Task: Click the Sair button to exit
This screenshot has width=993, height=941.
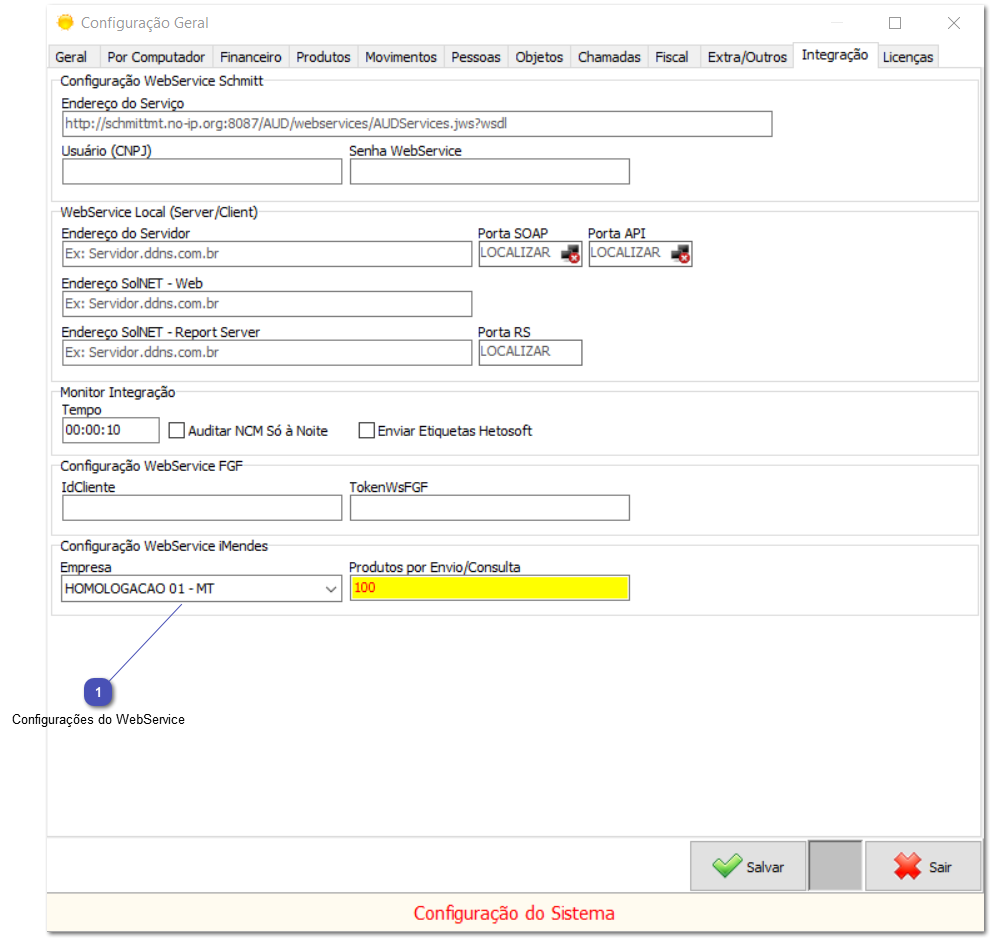Action: [923, 866]
